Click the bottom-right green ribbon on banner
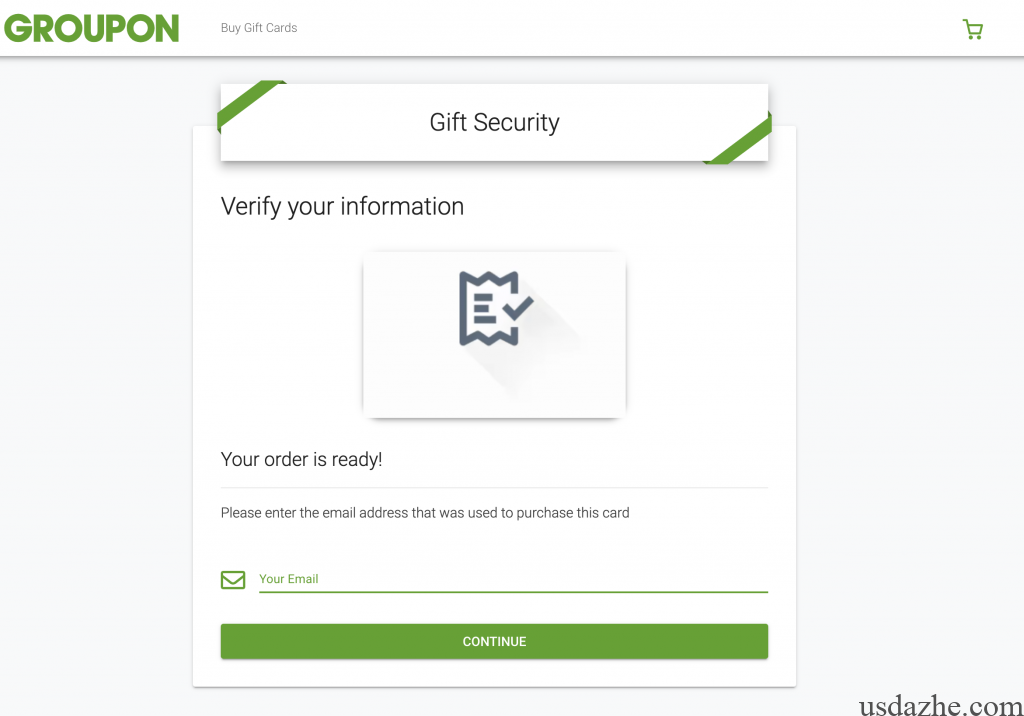This screenshot has height=716, width=1024. pos(742,142)
